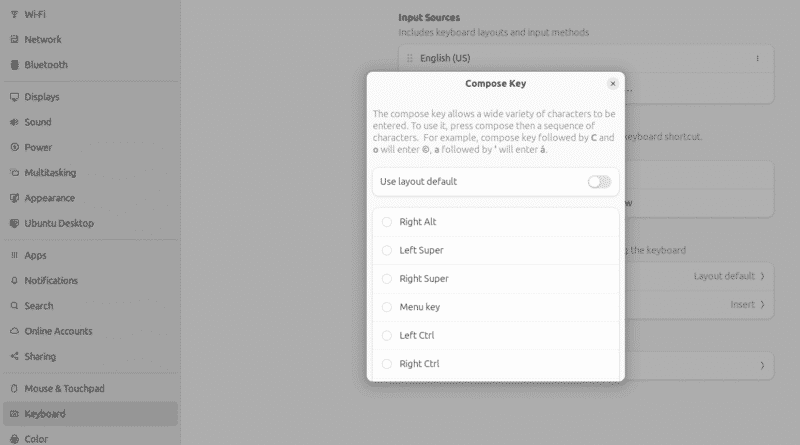
Task: Open the Network settings page
Action: pos(90,39)
